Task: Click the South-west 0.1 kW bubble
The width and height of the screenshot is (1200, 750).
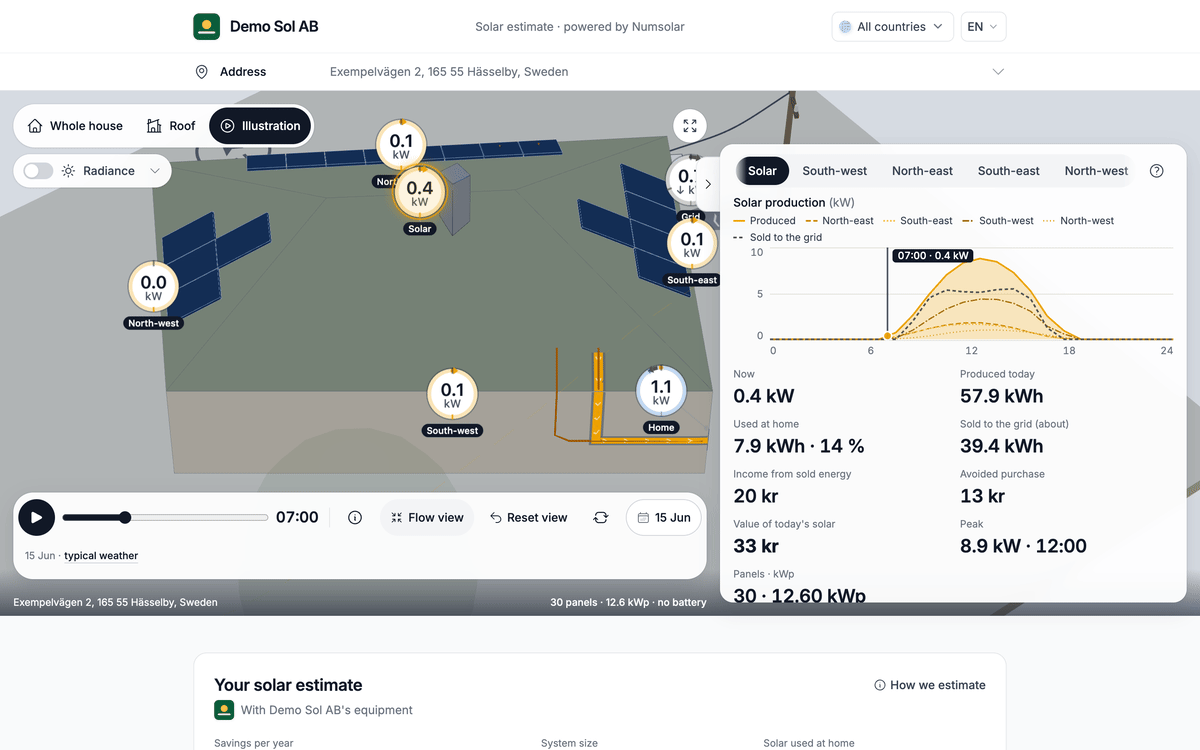Action: (x=452, y=395)
